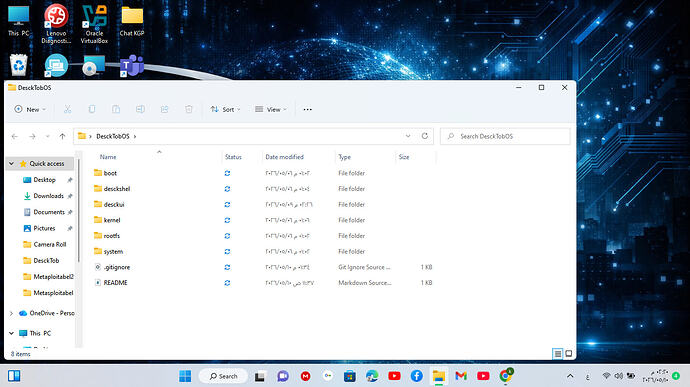Open the Recycle Bin on desktop
The image size is (690, 387).
point(18,65)
